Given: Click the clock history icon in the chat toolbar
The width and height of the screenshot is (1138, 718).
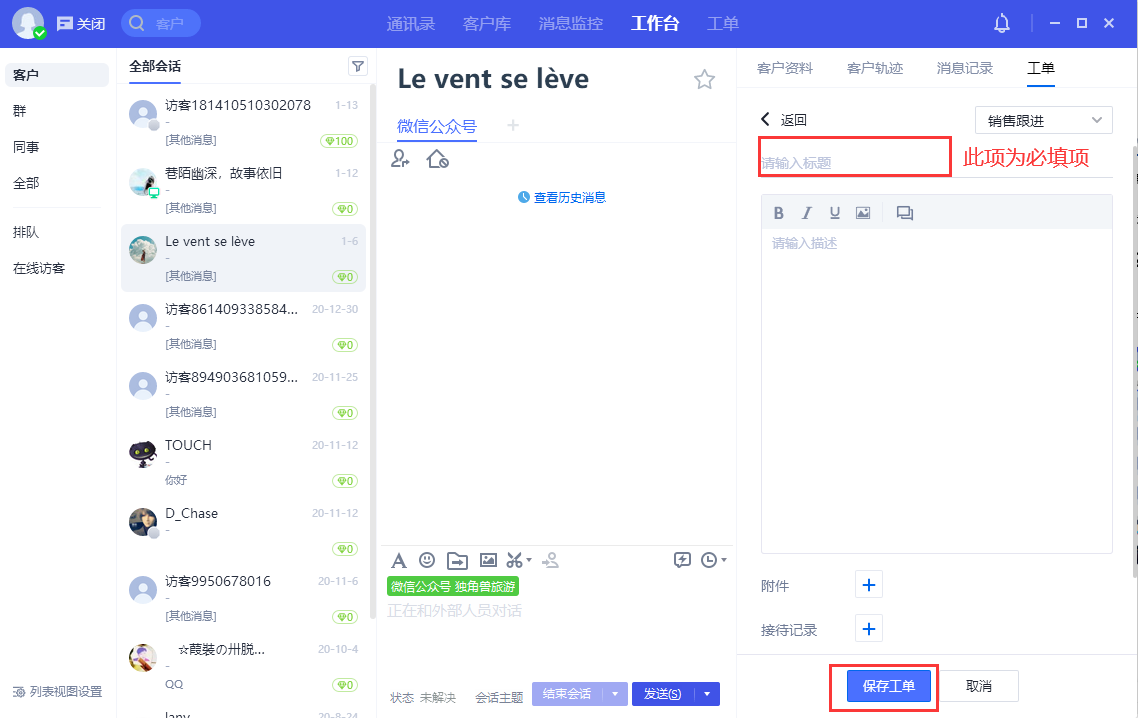Looking at the screenshot, I should pyautogui.click(x=709, y=560).
